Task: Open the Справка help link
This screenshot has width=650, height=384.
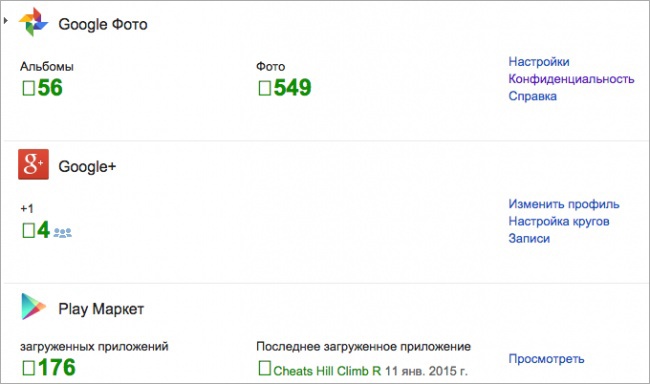Action: coord(533,96)
